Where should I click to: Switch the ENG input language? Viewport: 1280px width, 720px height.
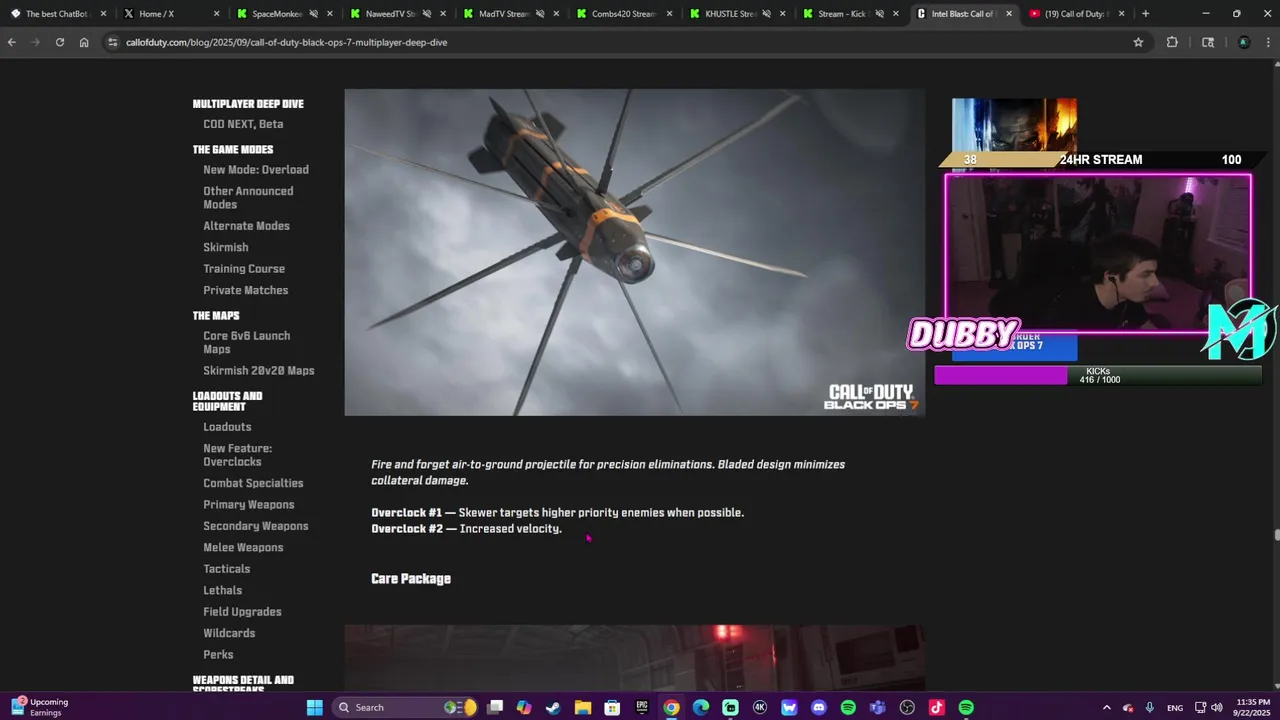(x=1175, y=707)
